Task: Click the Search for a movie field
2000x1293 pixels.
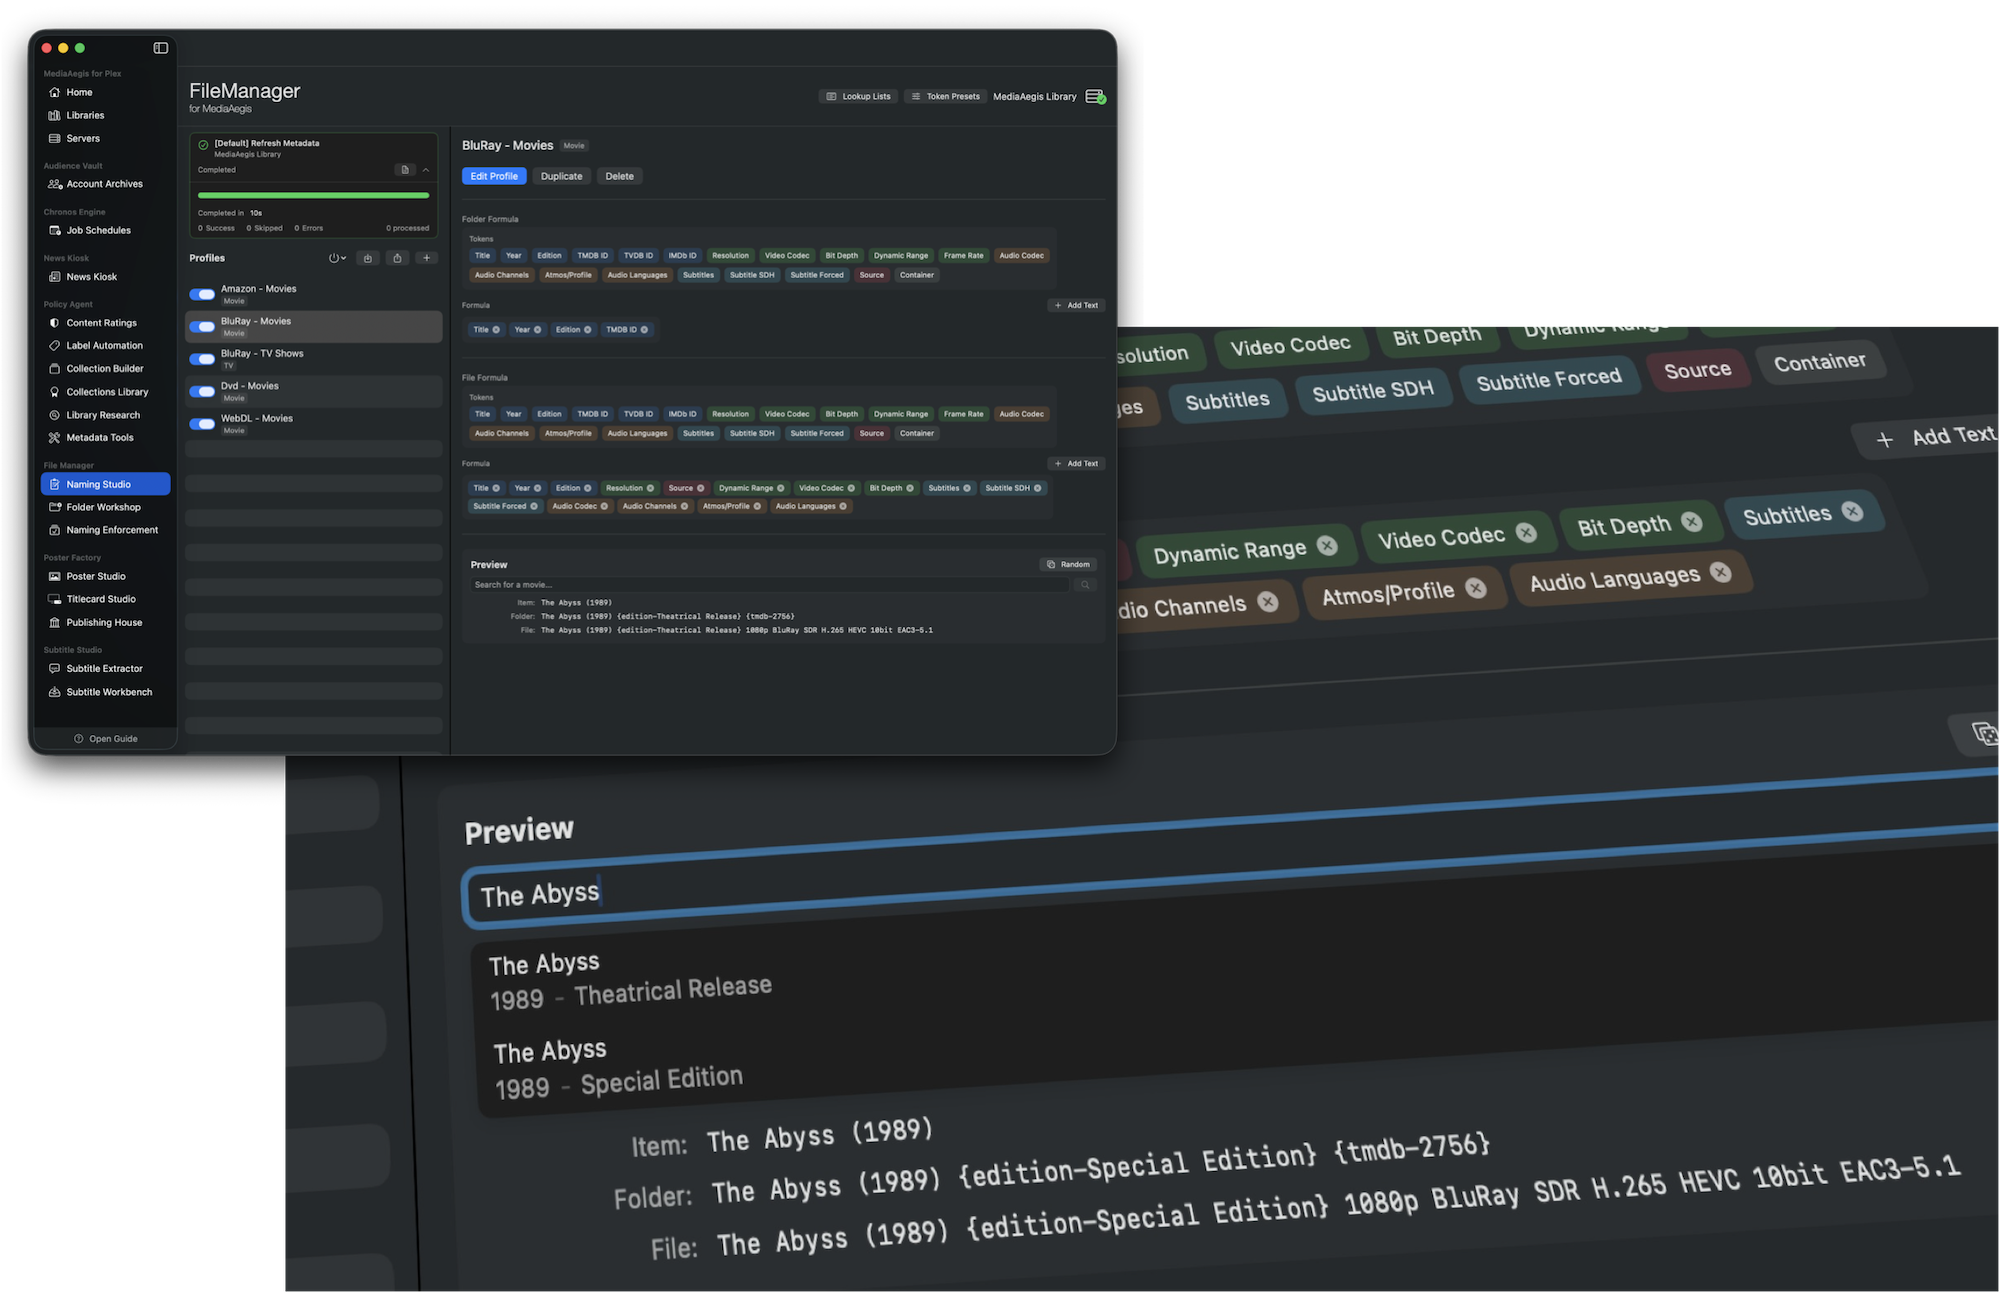Action: click(x=770, y=585)
